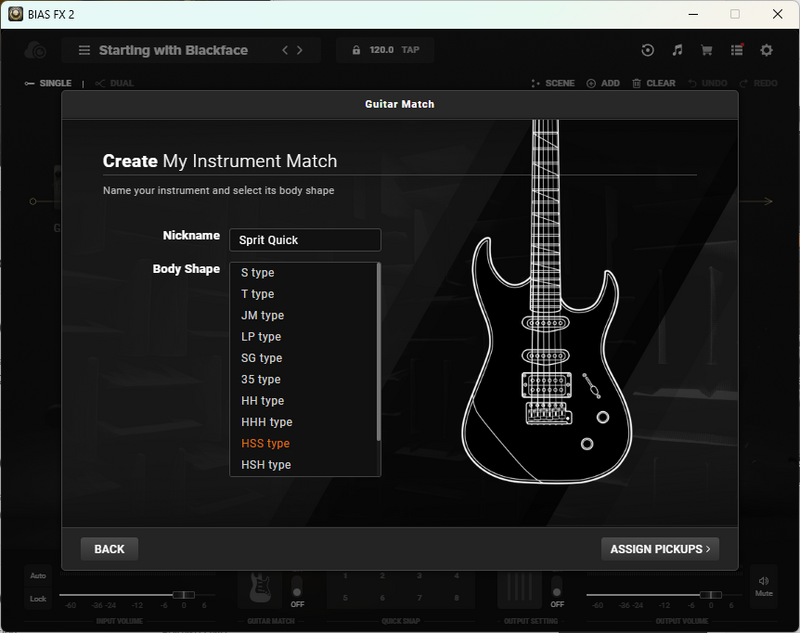Open the looper tool icon
This screenshot has height=633, width=800.
pos(647,49)
